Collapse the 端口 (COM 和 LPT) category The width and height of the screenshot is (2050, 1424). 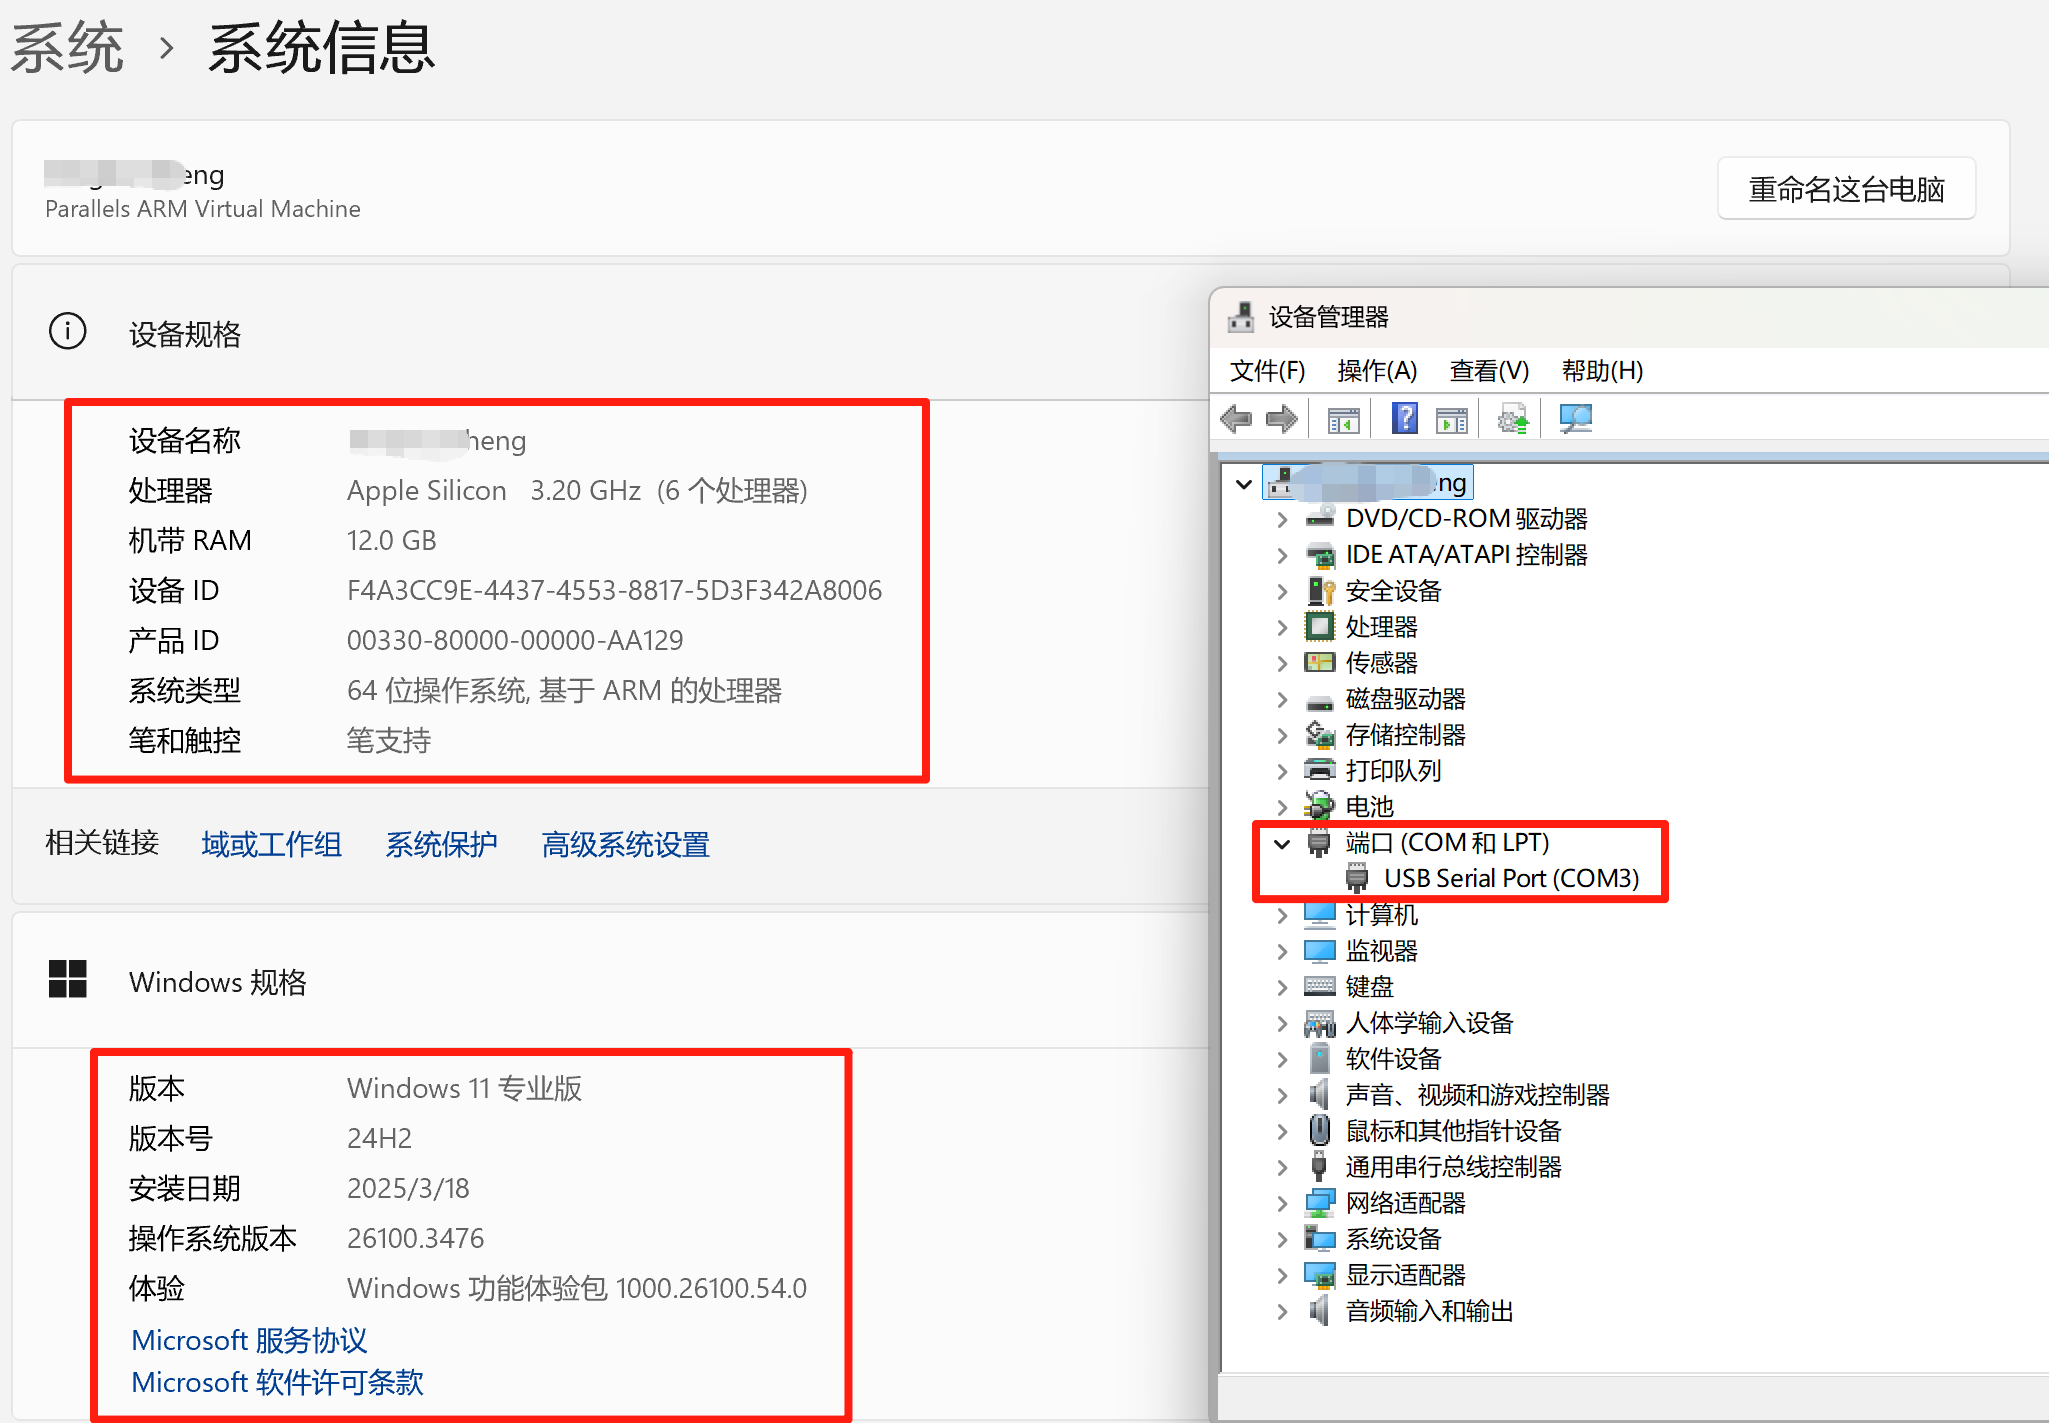coord(1283,843)
